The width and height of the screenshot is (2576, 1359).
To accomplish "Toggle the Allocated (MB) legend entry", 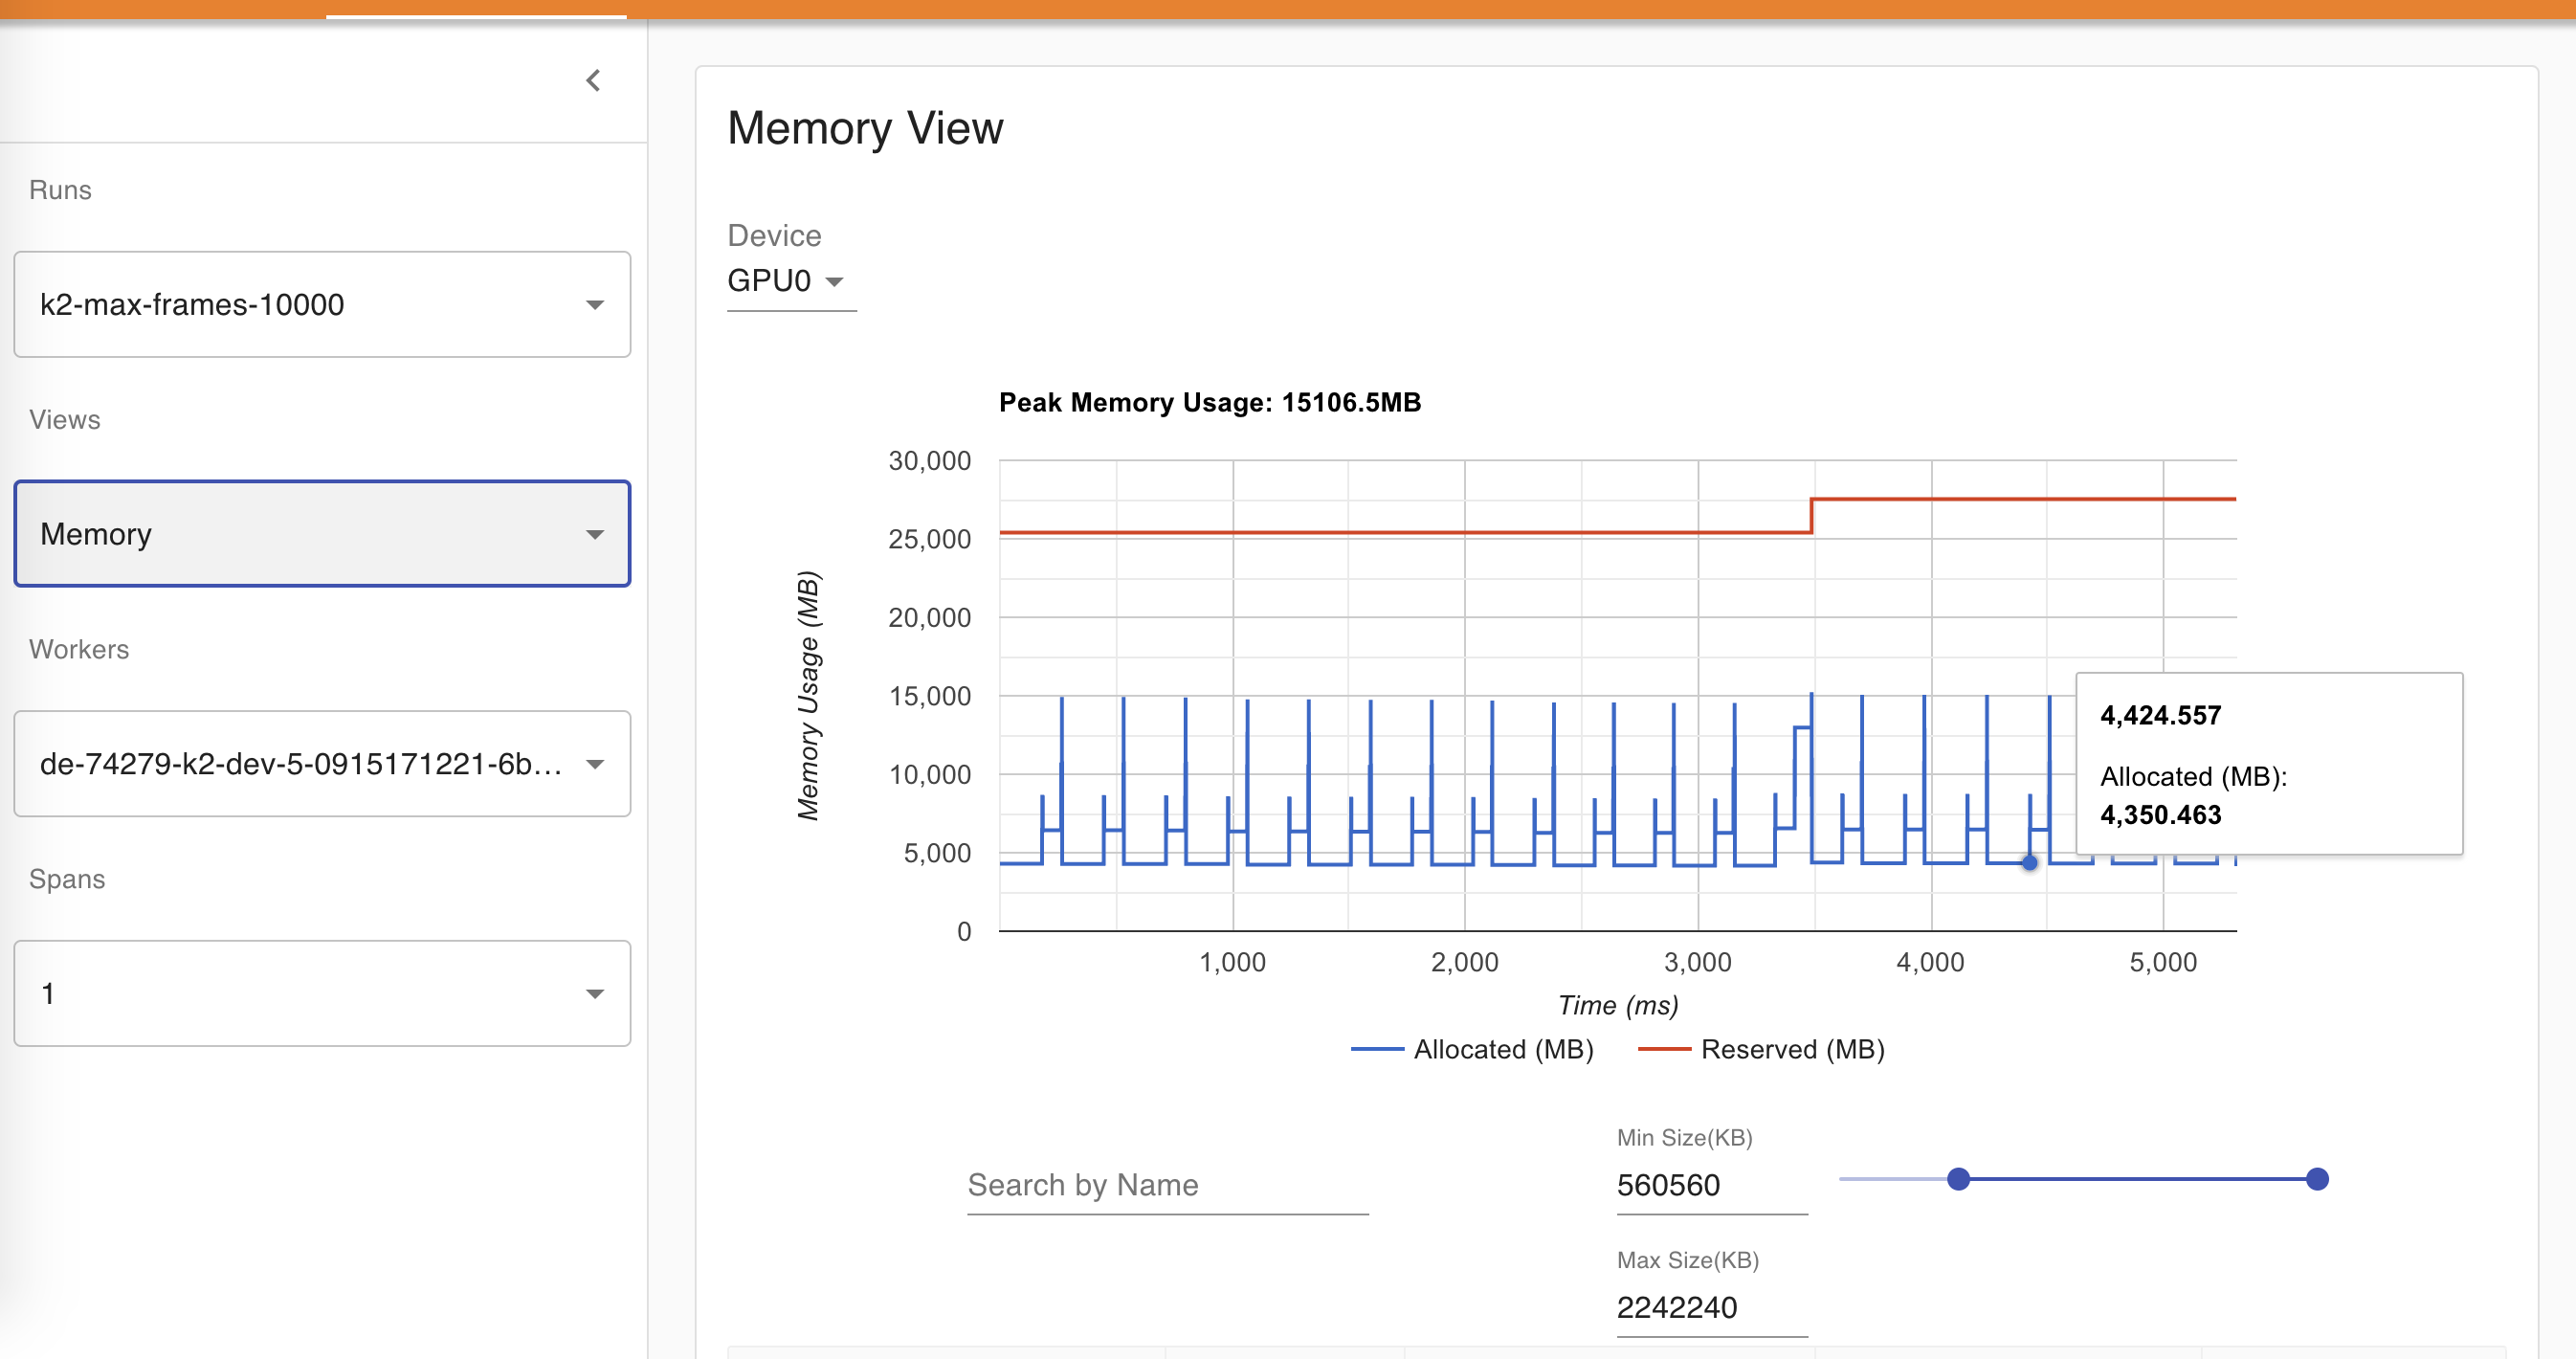I will [1503, 1049].
